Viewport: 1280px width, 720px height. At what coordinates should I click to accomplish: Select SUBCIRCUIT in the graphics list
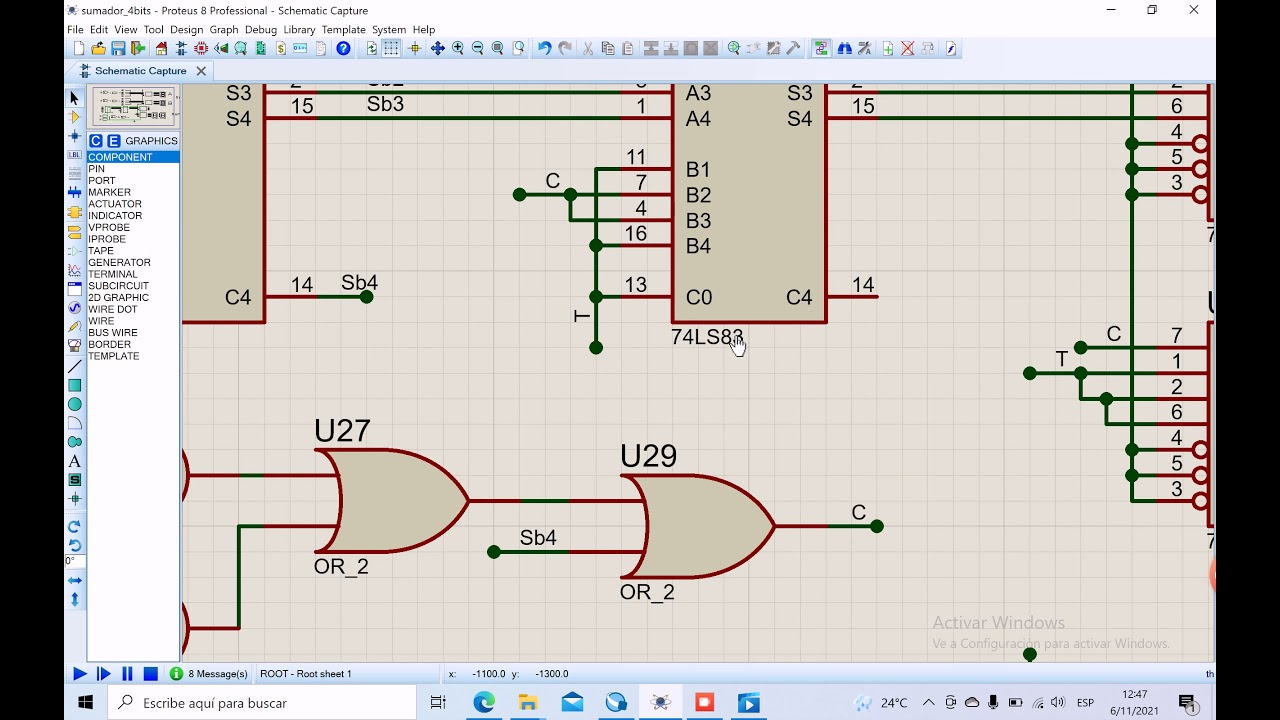click(x=133, y=286)
